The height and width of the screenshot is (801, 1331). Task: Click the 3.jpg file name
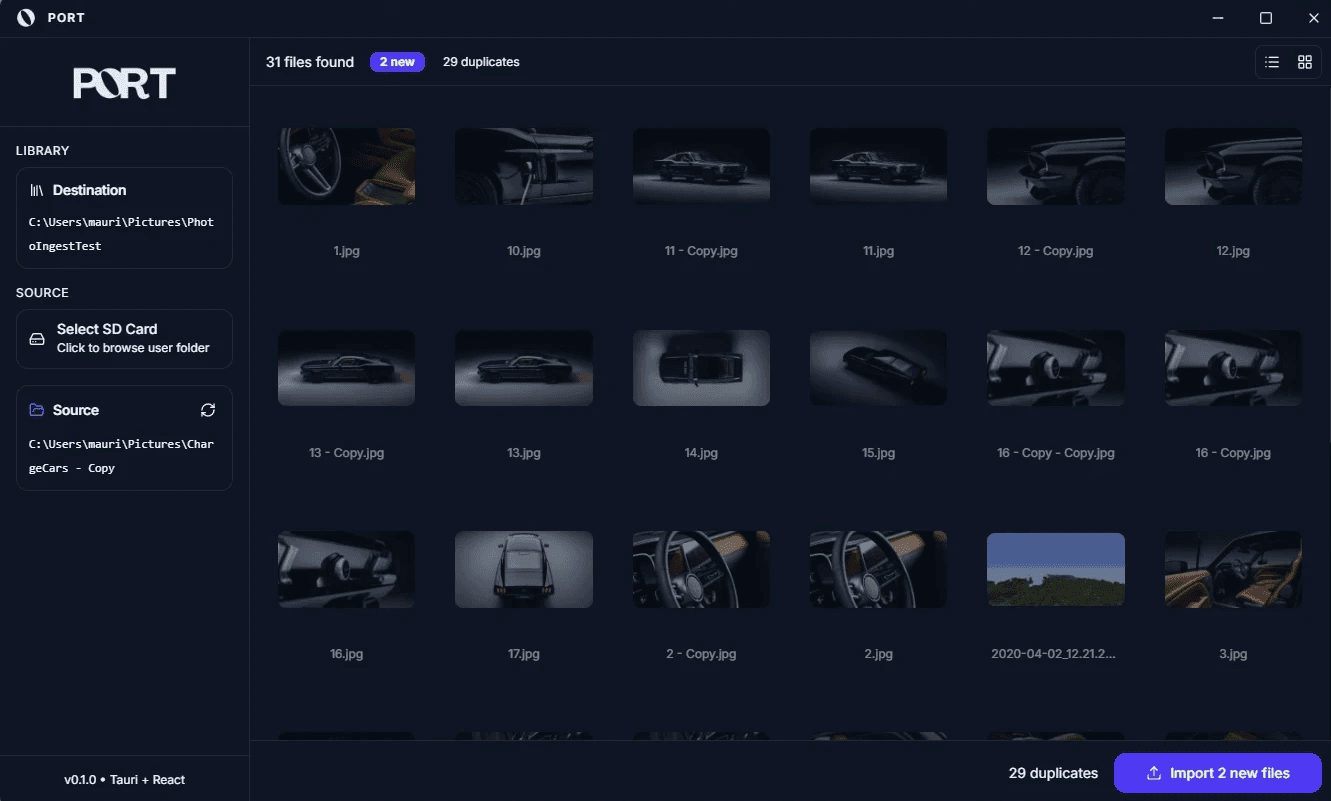1233,654
